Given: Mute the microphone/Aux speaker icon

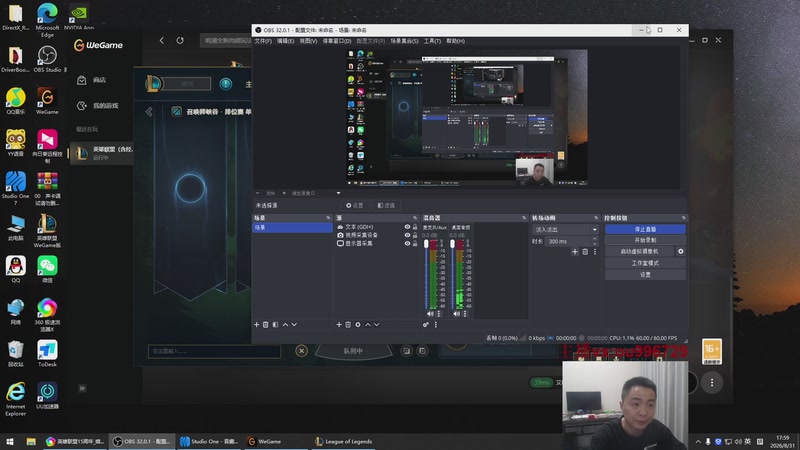Looking at the screenshot, I should pyautogui.click(x=430, y=314).
